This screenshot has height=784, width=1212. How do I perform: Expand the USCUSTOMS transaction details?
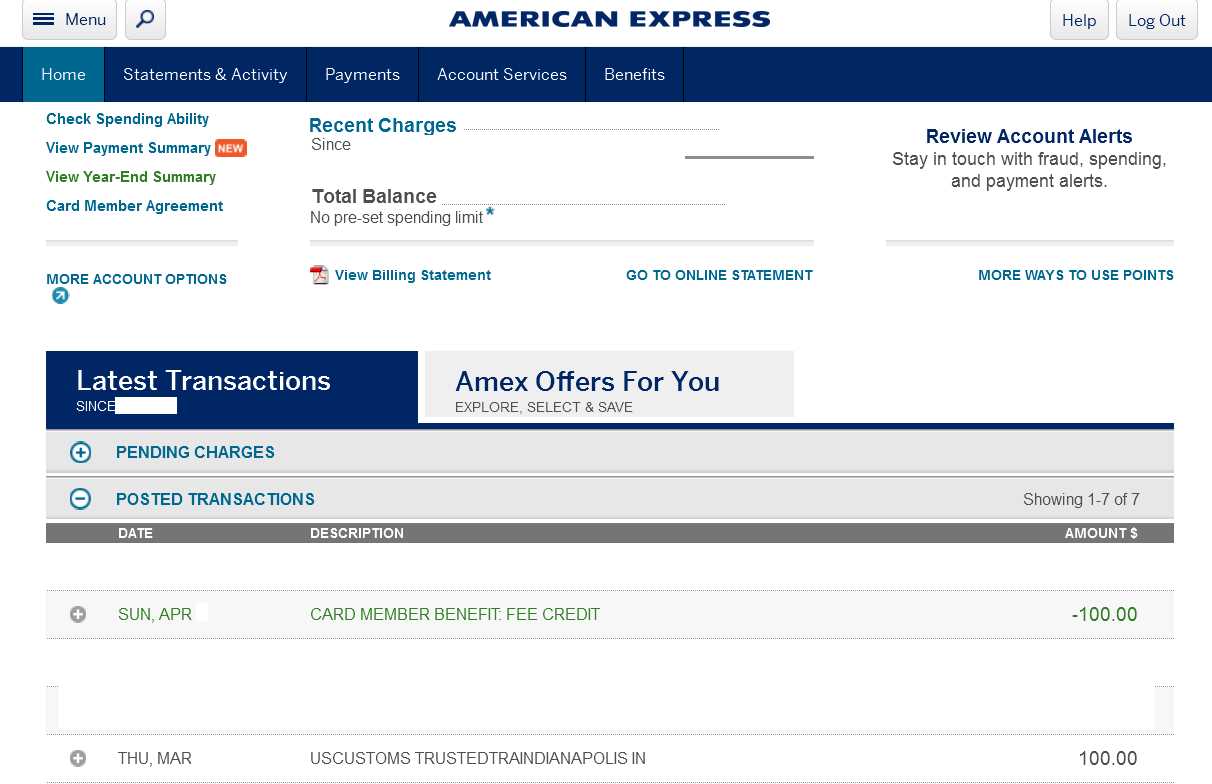pos(78,759)
